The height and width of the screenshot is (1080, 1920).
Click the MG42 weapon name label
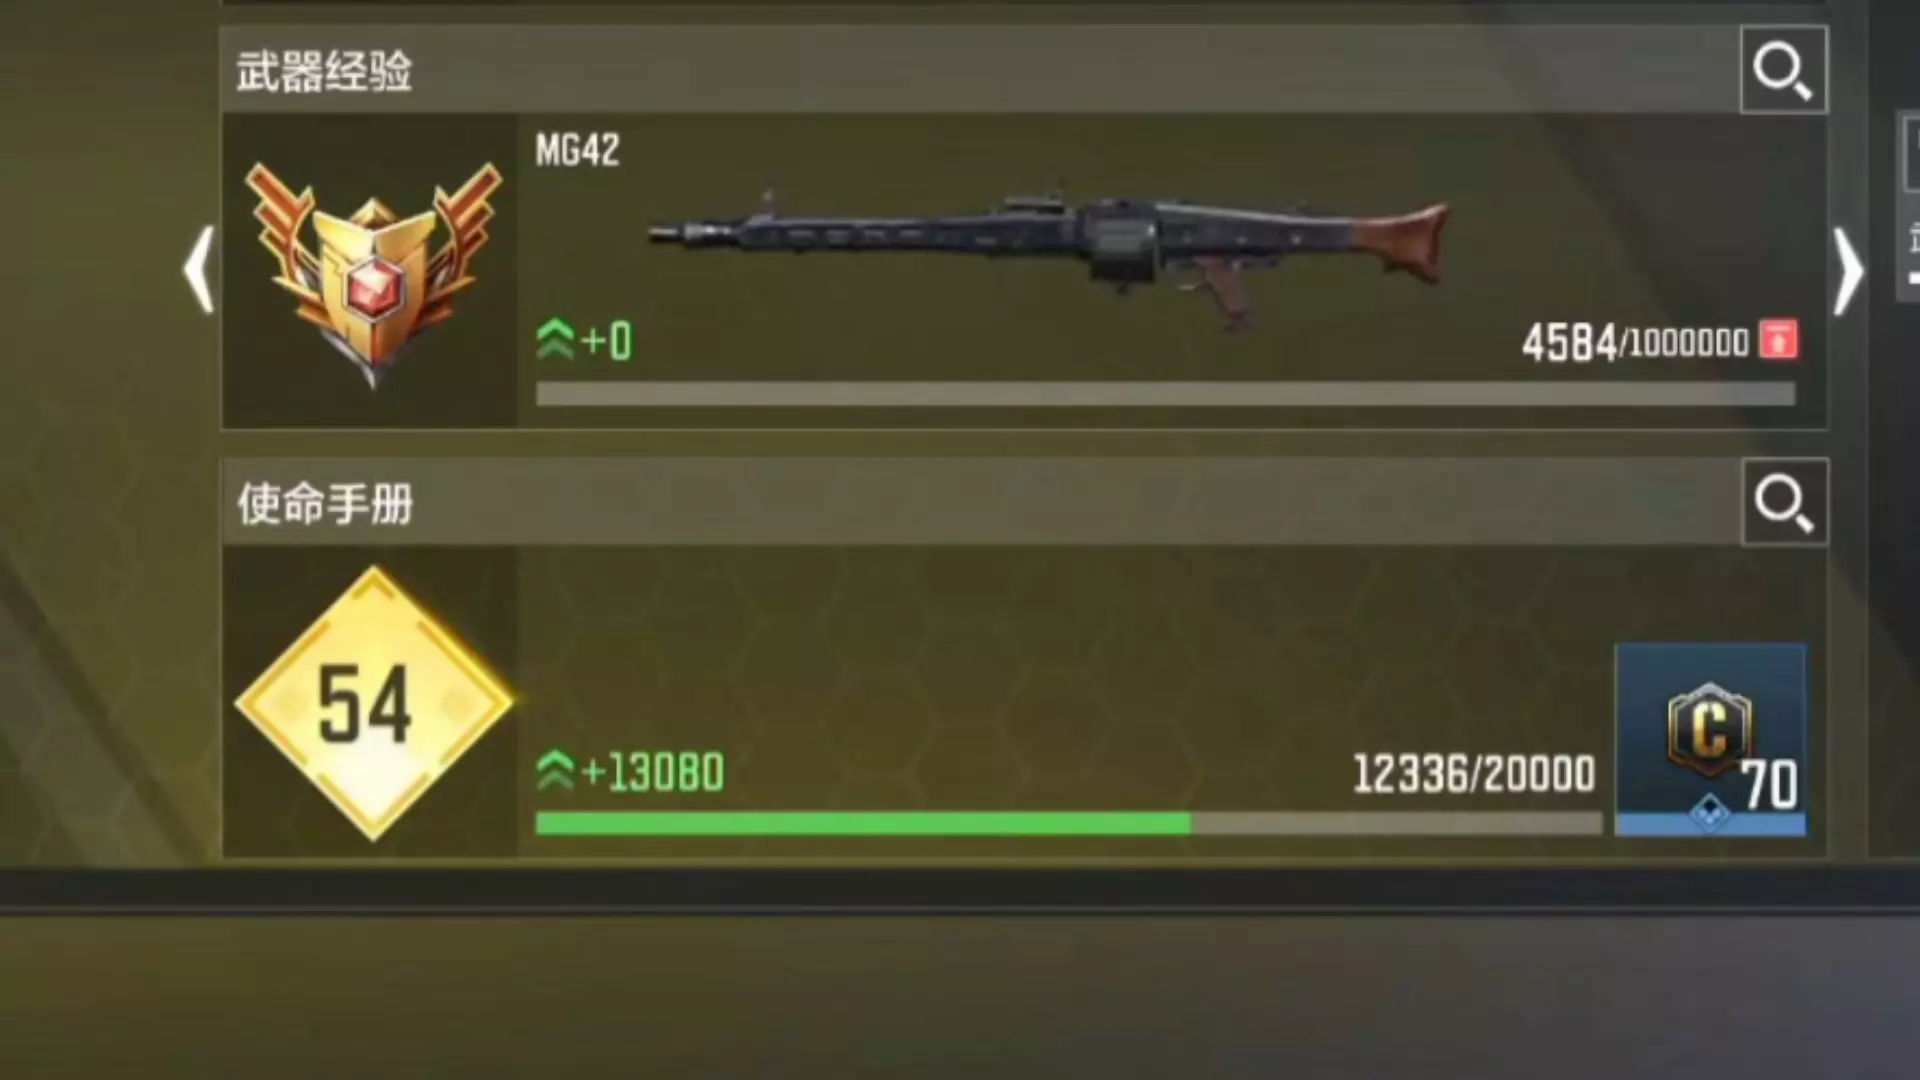[577, 150]
